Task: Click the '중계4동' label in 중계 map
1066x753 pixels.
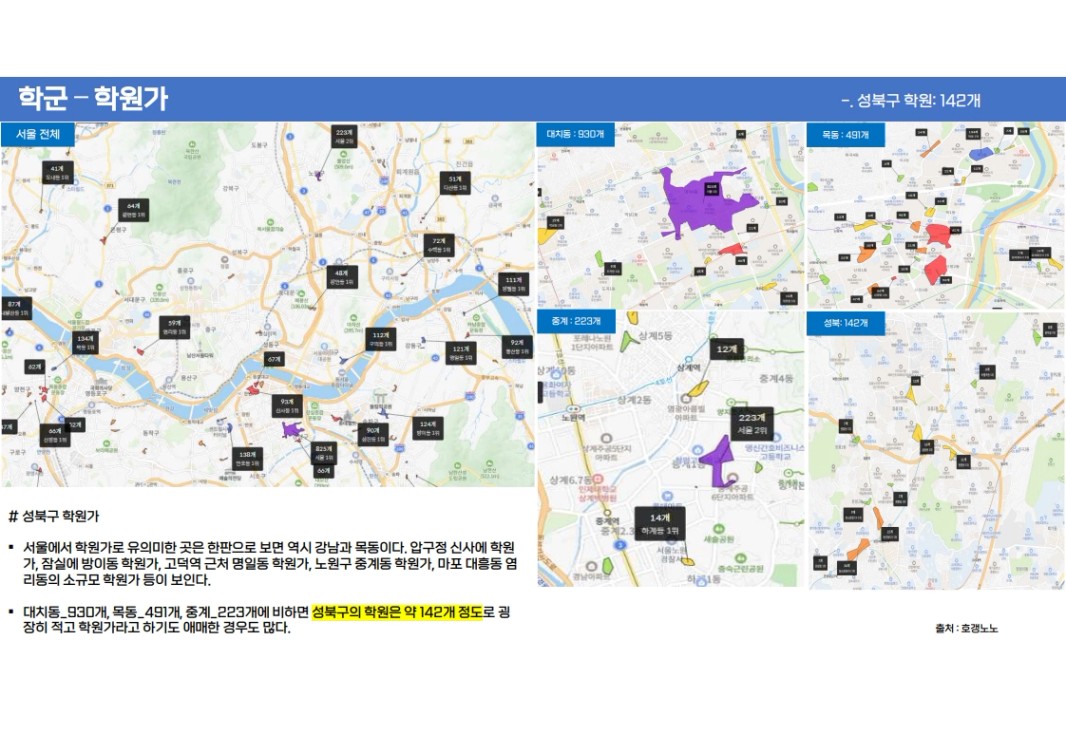Action: [x=776, y=378]
